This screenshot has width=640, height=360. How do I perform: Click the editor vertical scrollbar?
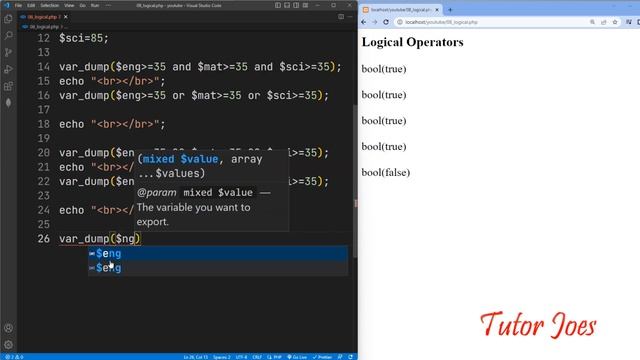pyautogui.click(x=355, y=182)
